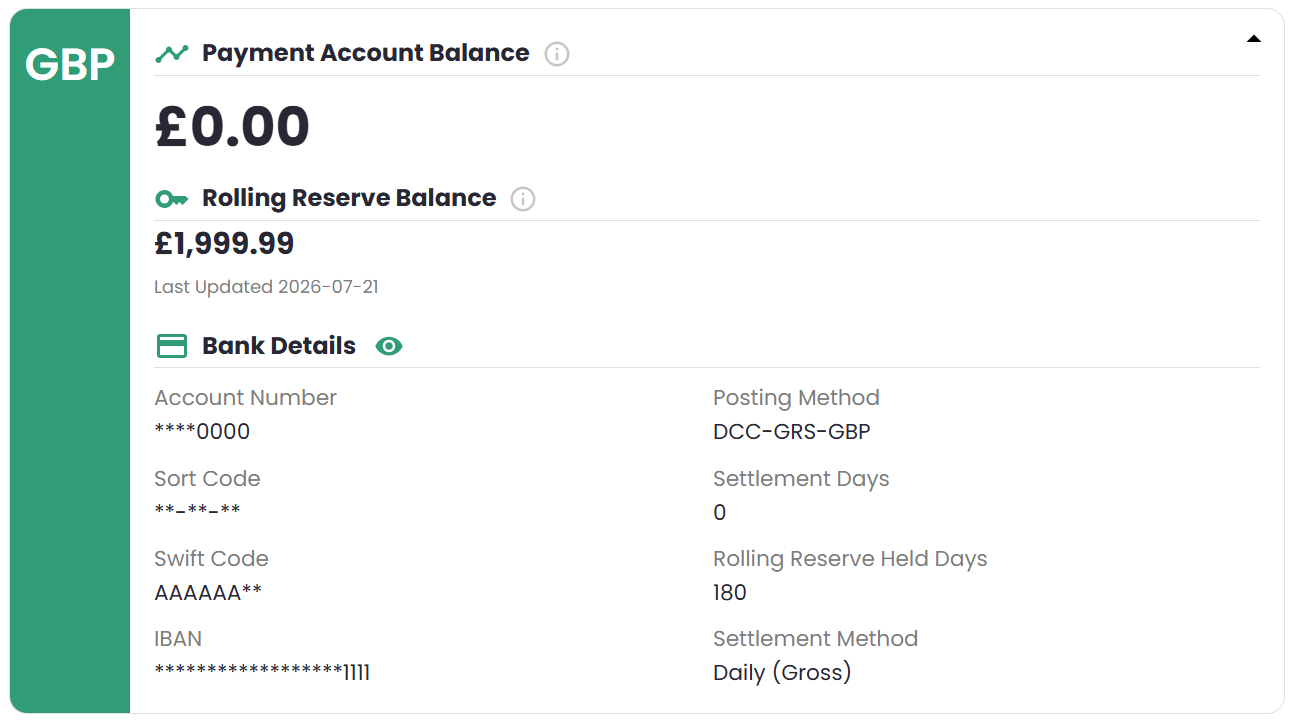Click the DCC-GRS-GBP posting method value
The height and width of the screenshot is (726, 1294).
tap(792, 432)
